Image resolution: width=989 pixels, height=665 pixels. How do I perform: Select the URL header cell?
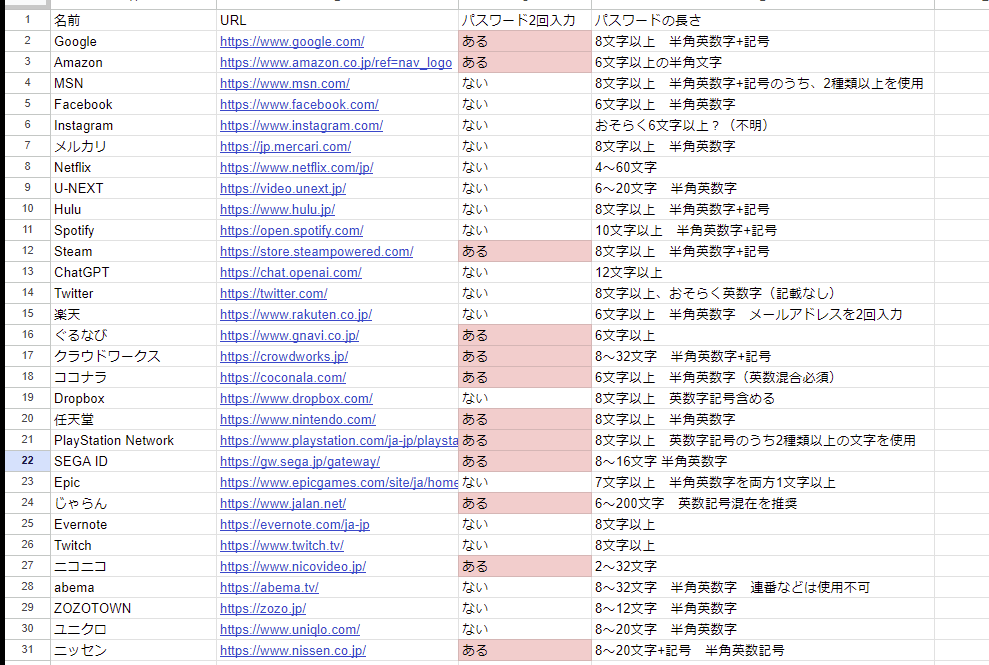(x=337, y=20)
